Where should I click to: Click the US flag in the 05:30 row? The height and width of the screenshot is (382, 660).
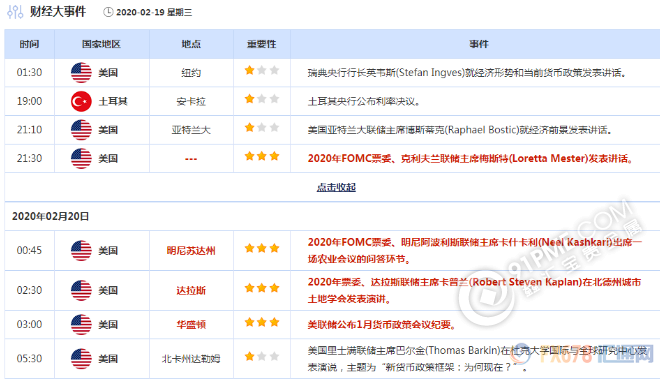81,358
